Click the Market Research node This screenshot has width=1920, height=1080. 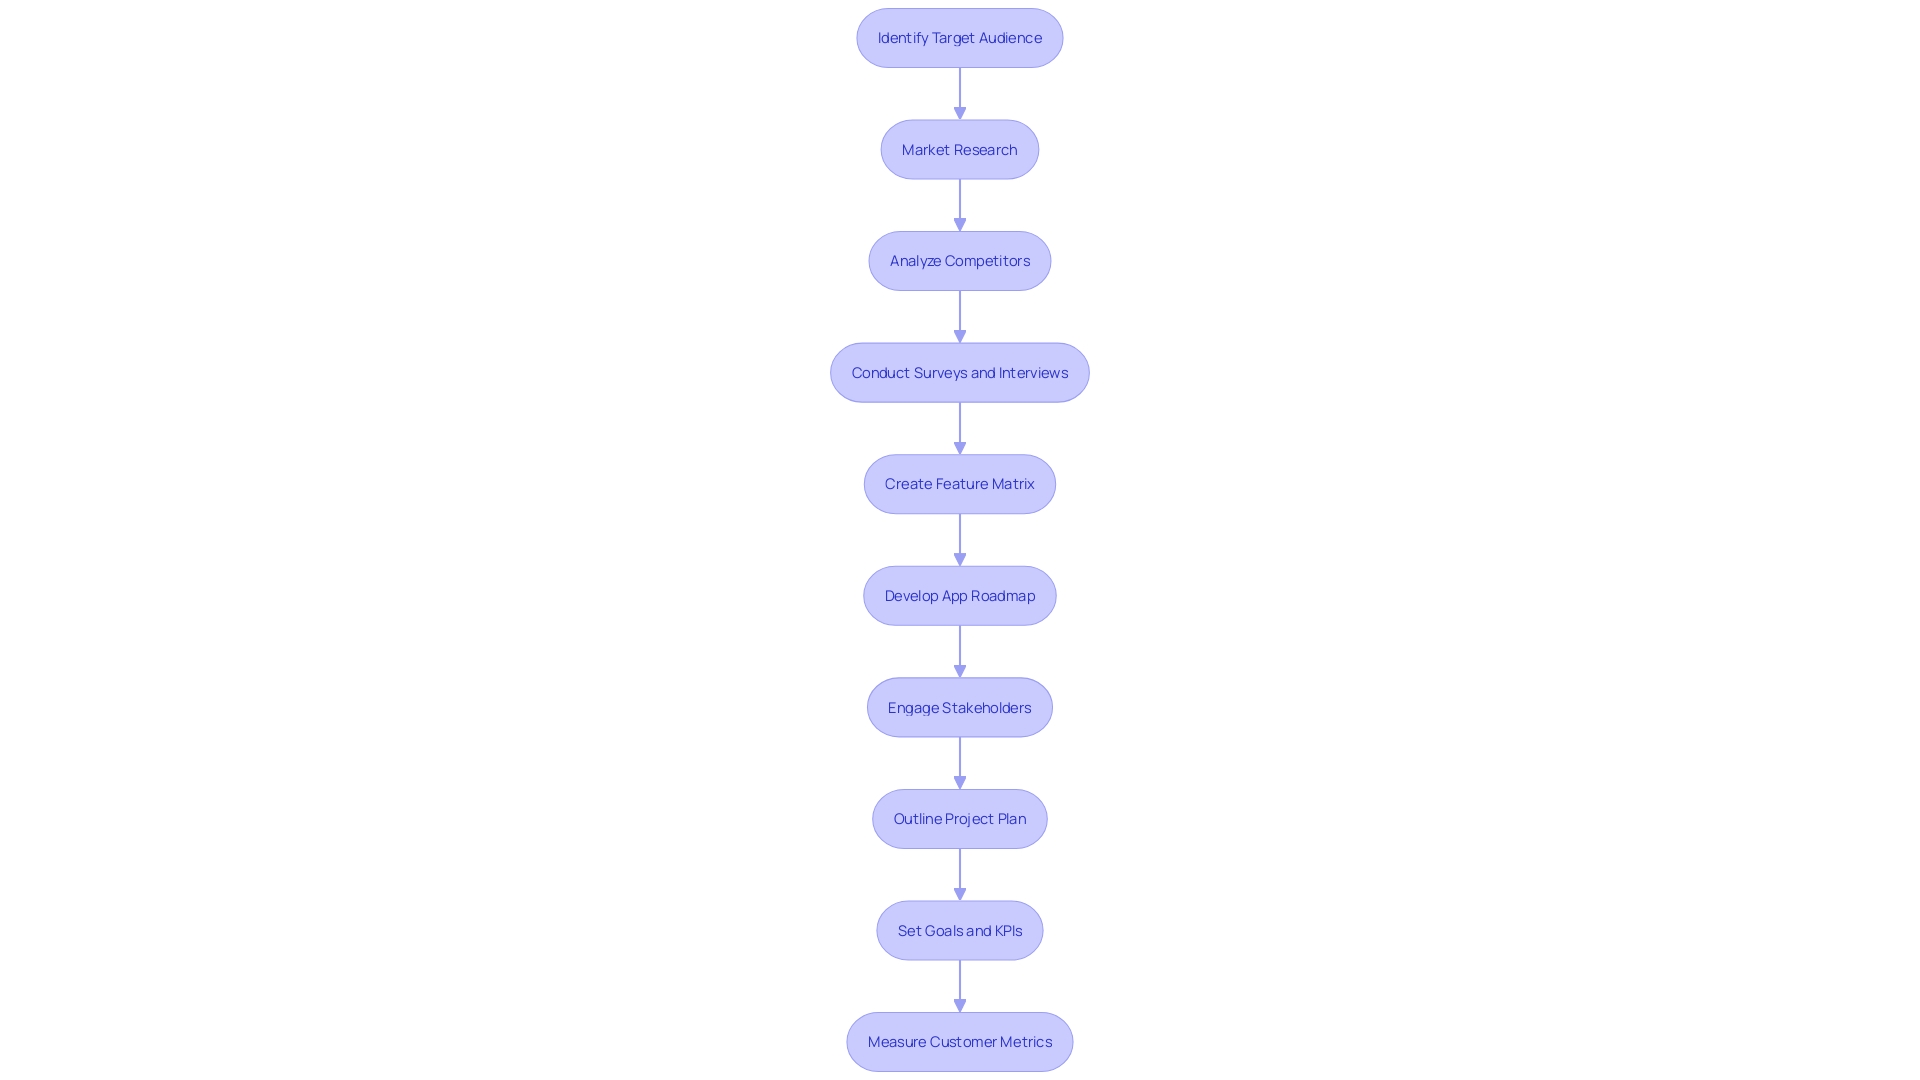point(960,148)
